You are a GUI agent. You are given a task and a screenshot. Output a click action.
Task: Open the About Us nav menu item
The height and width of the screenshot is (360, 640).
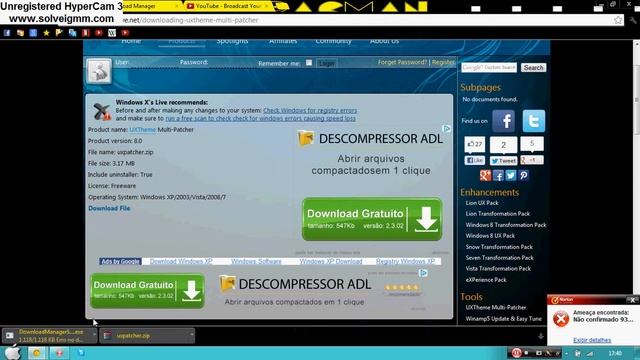coord(384,42)
